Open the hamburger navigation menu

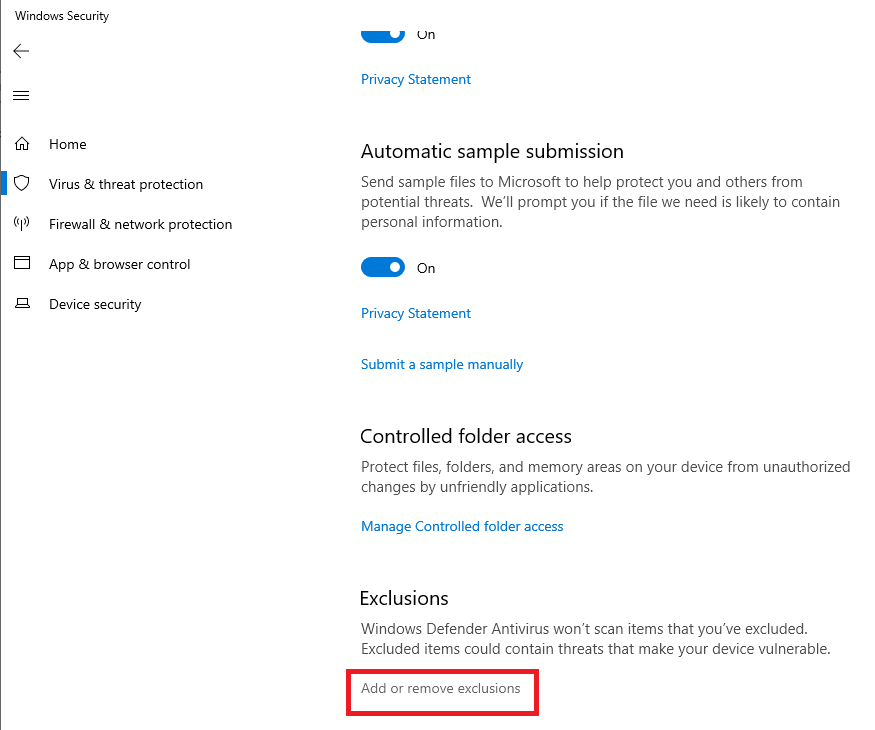[x=21, y=96]
